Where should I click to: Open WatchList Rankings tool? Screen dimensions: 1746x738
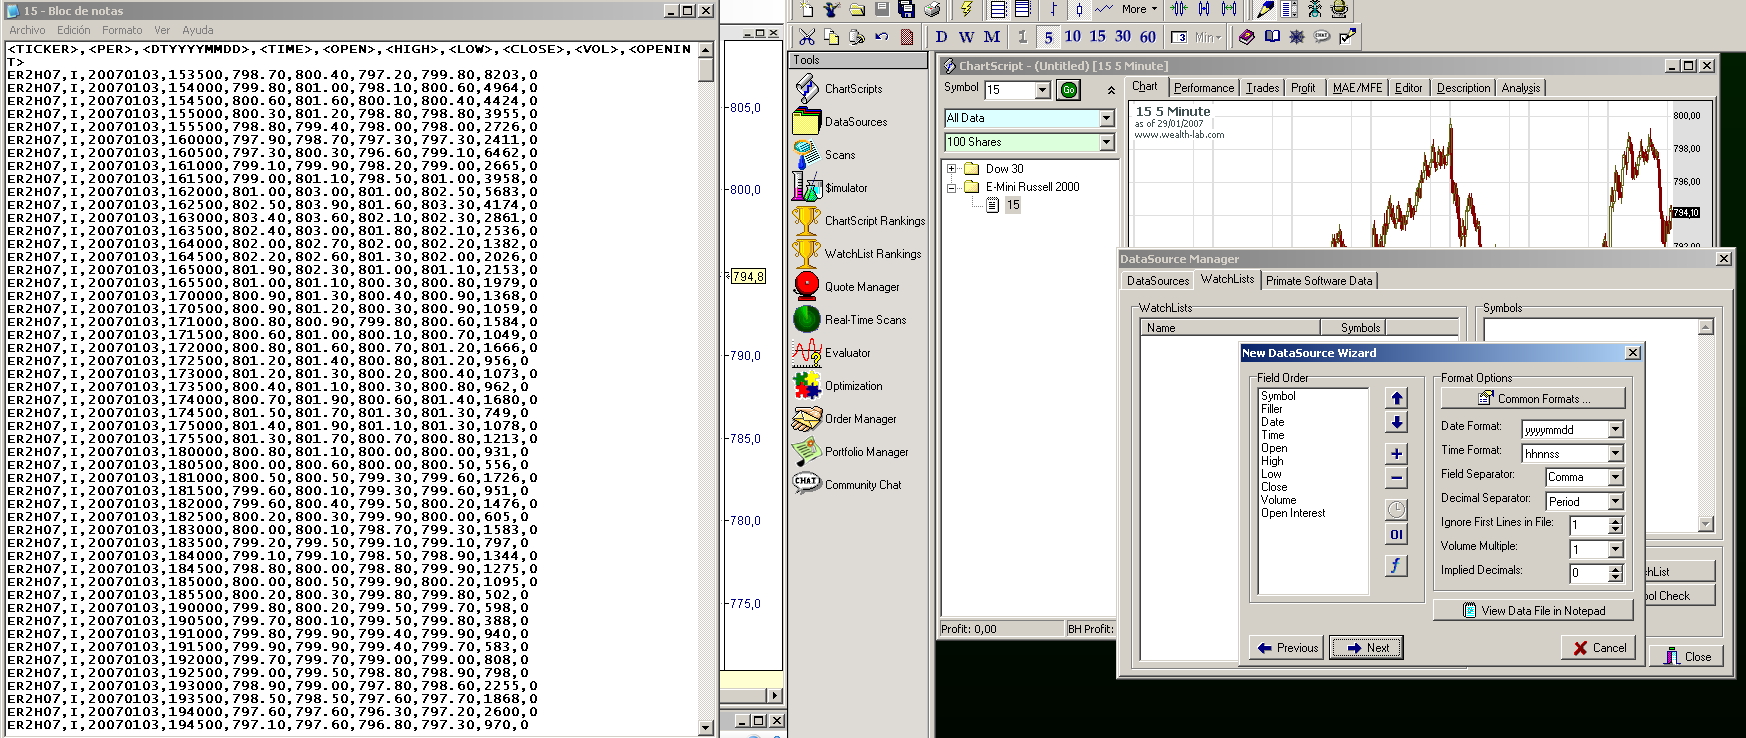(x=857, y=254)
